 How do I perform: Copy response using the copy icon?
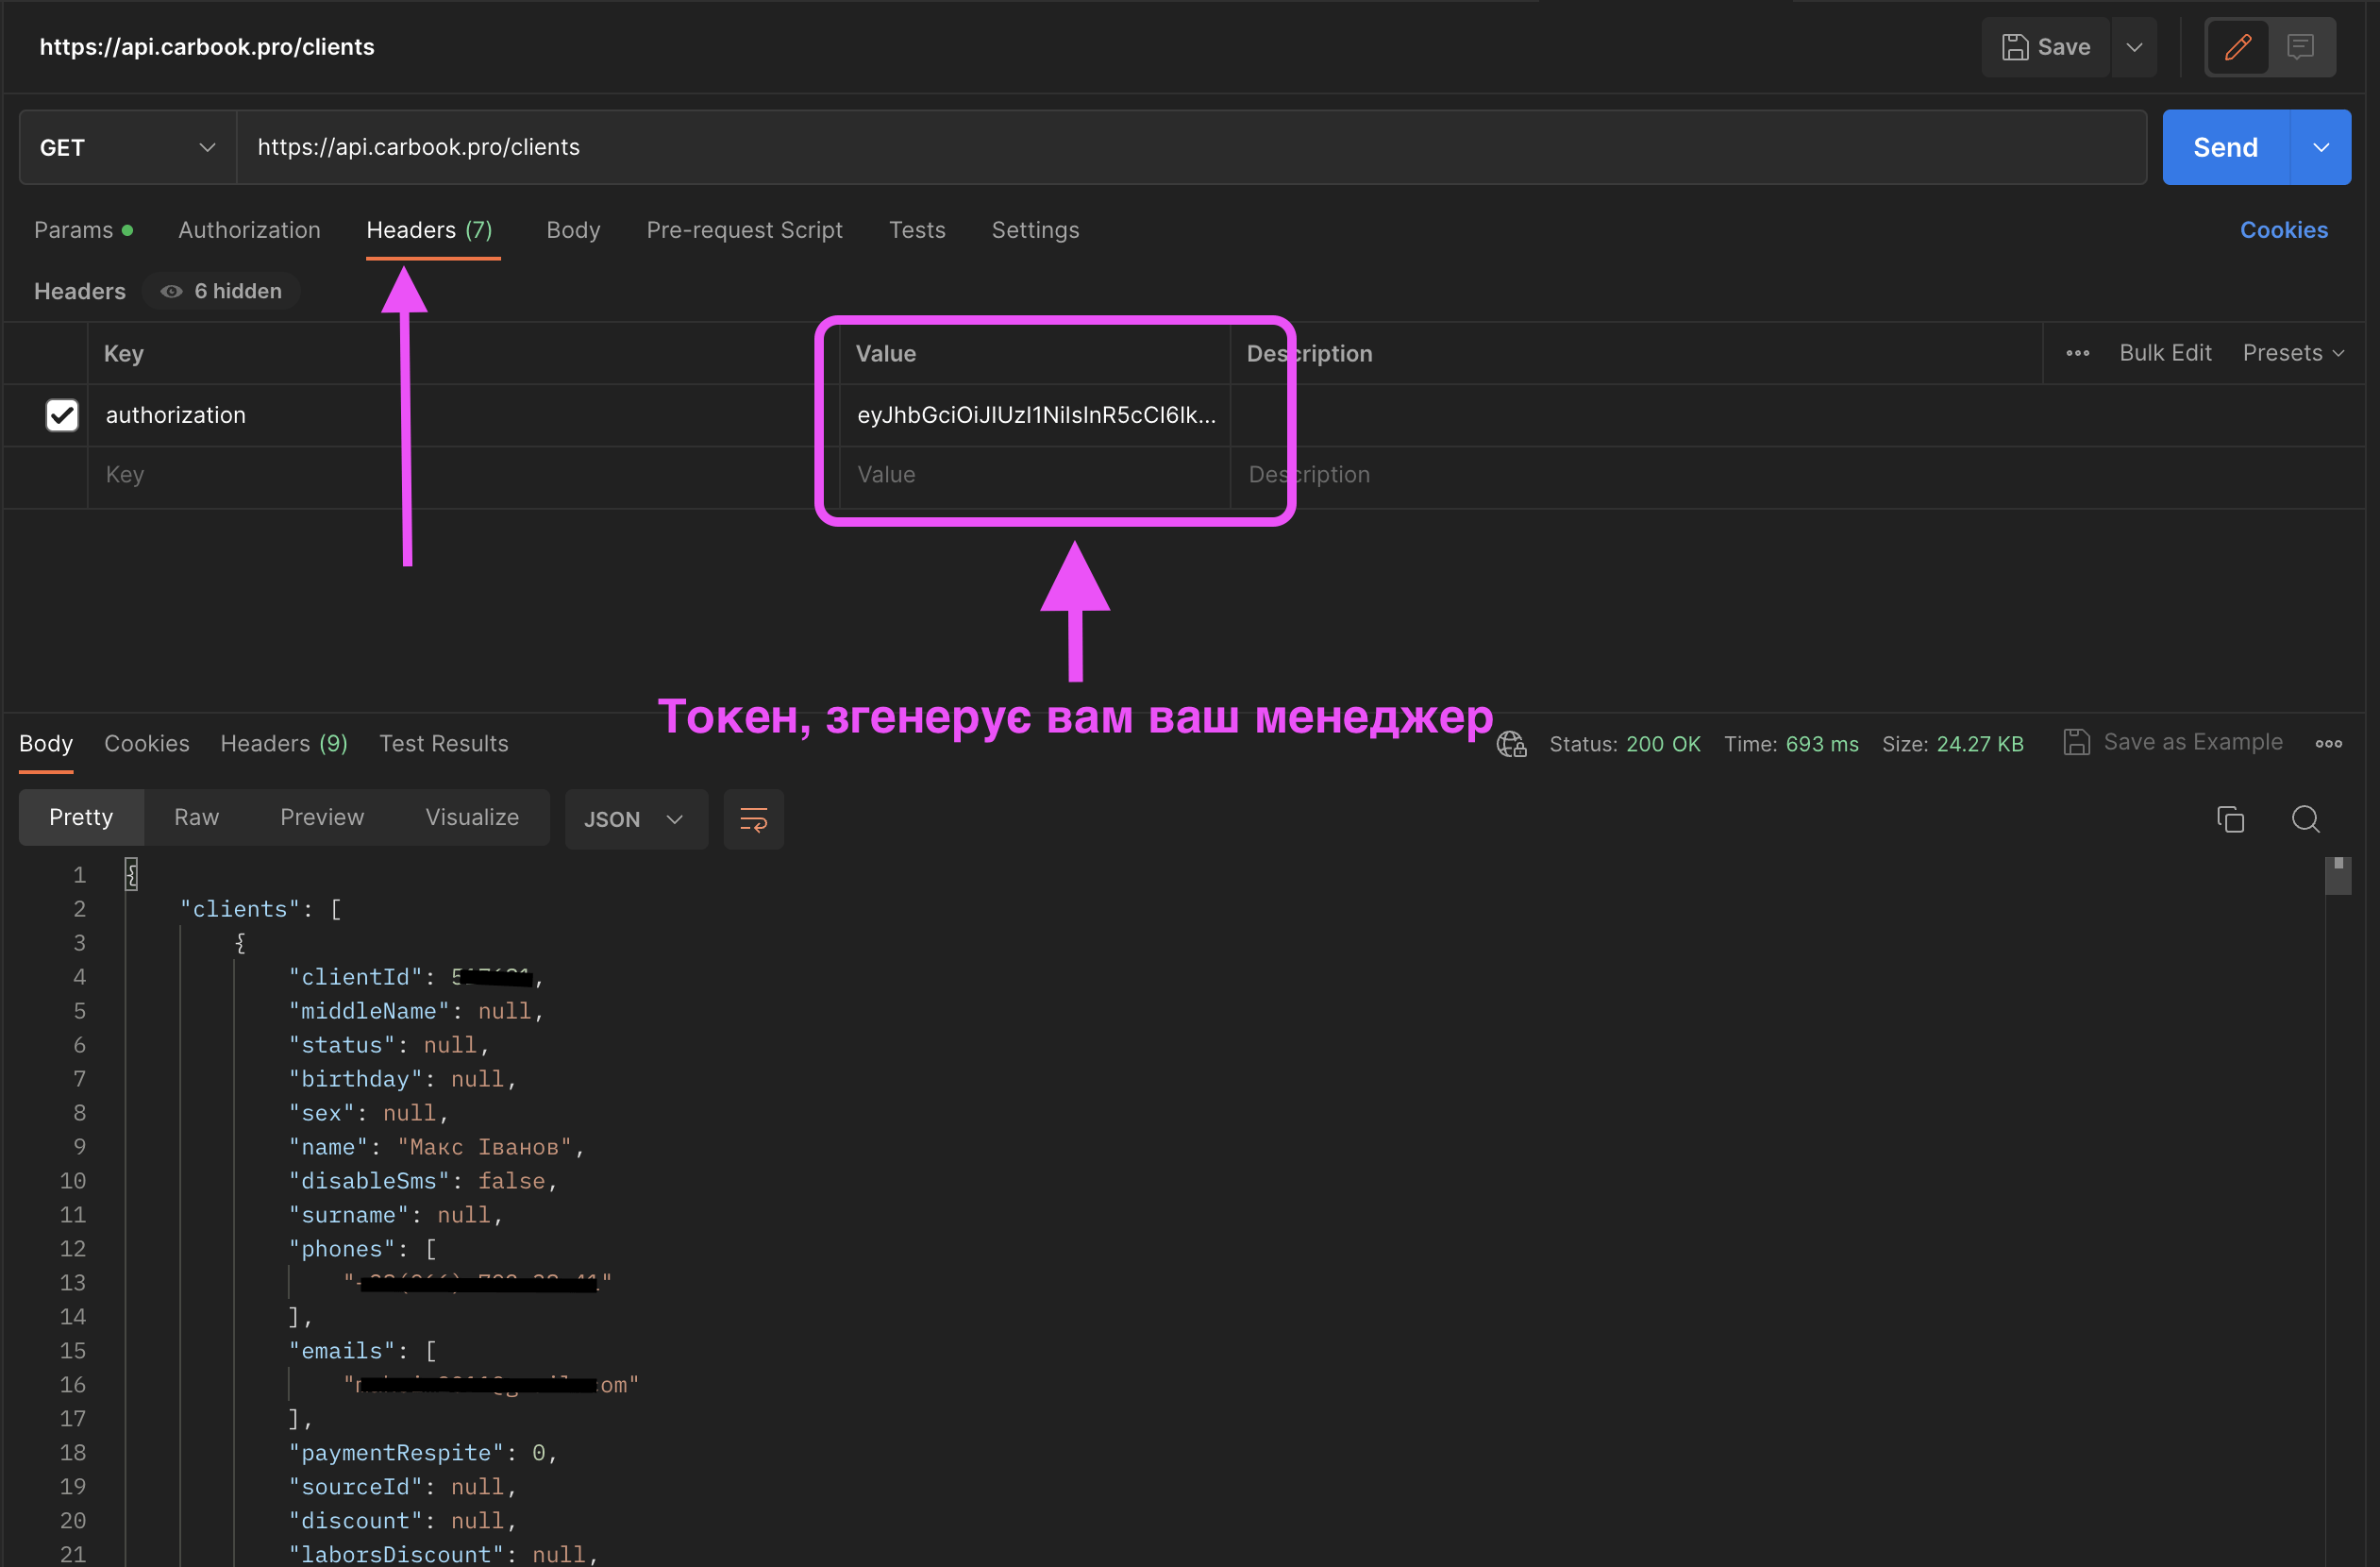coord(2230,819)
